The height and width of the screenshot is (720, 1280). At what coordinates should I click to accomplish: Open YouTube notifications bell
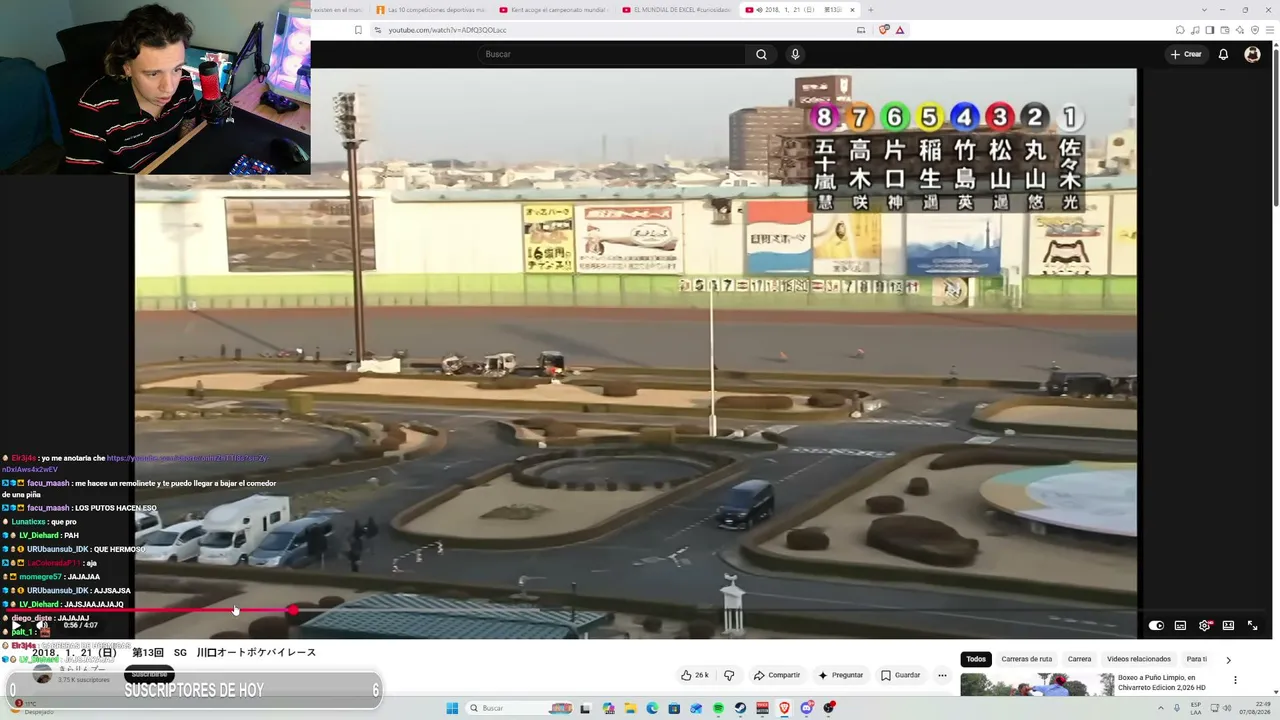(x=1223, y=54)
